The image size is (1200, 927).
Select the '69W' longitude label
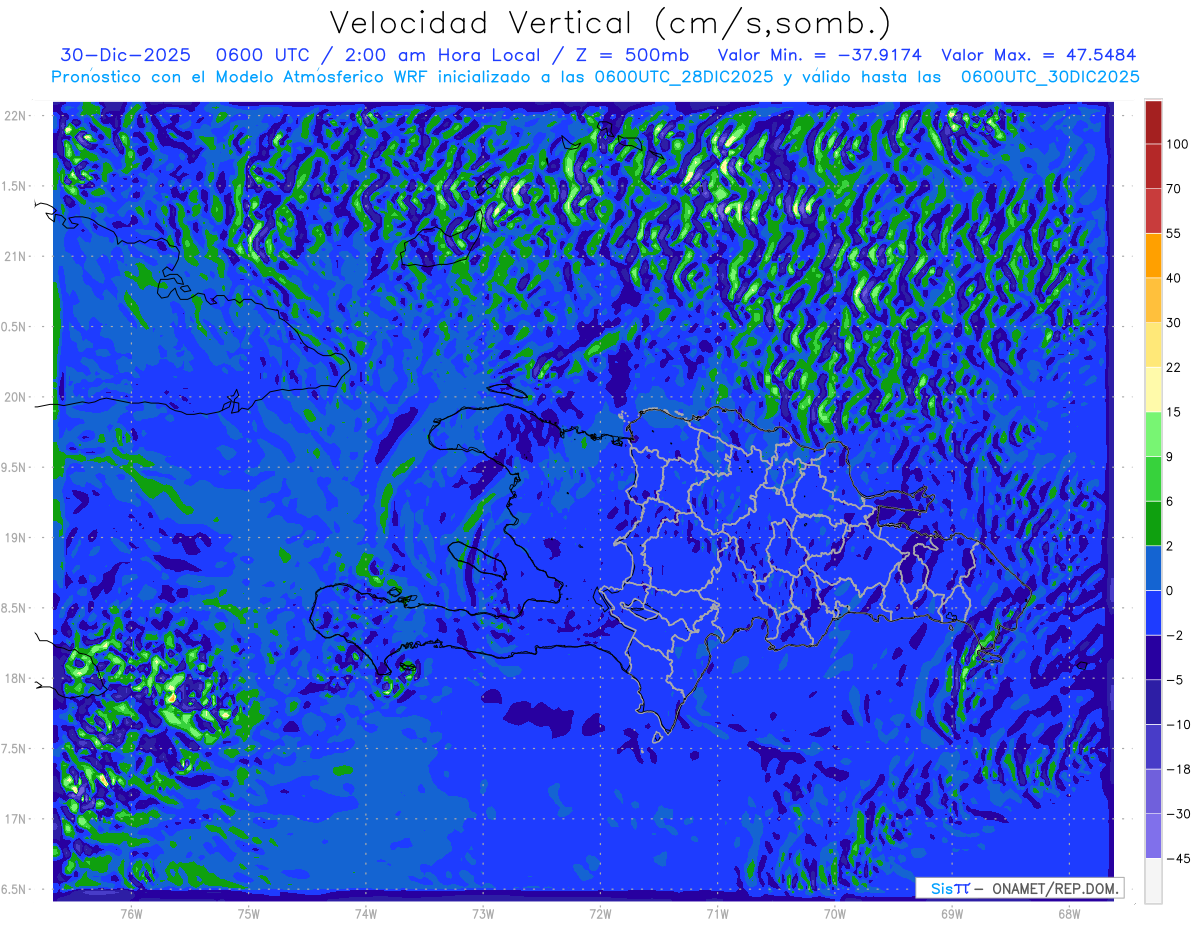point(952,914)
